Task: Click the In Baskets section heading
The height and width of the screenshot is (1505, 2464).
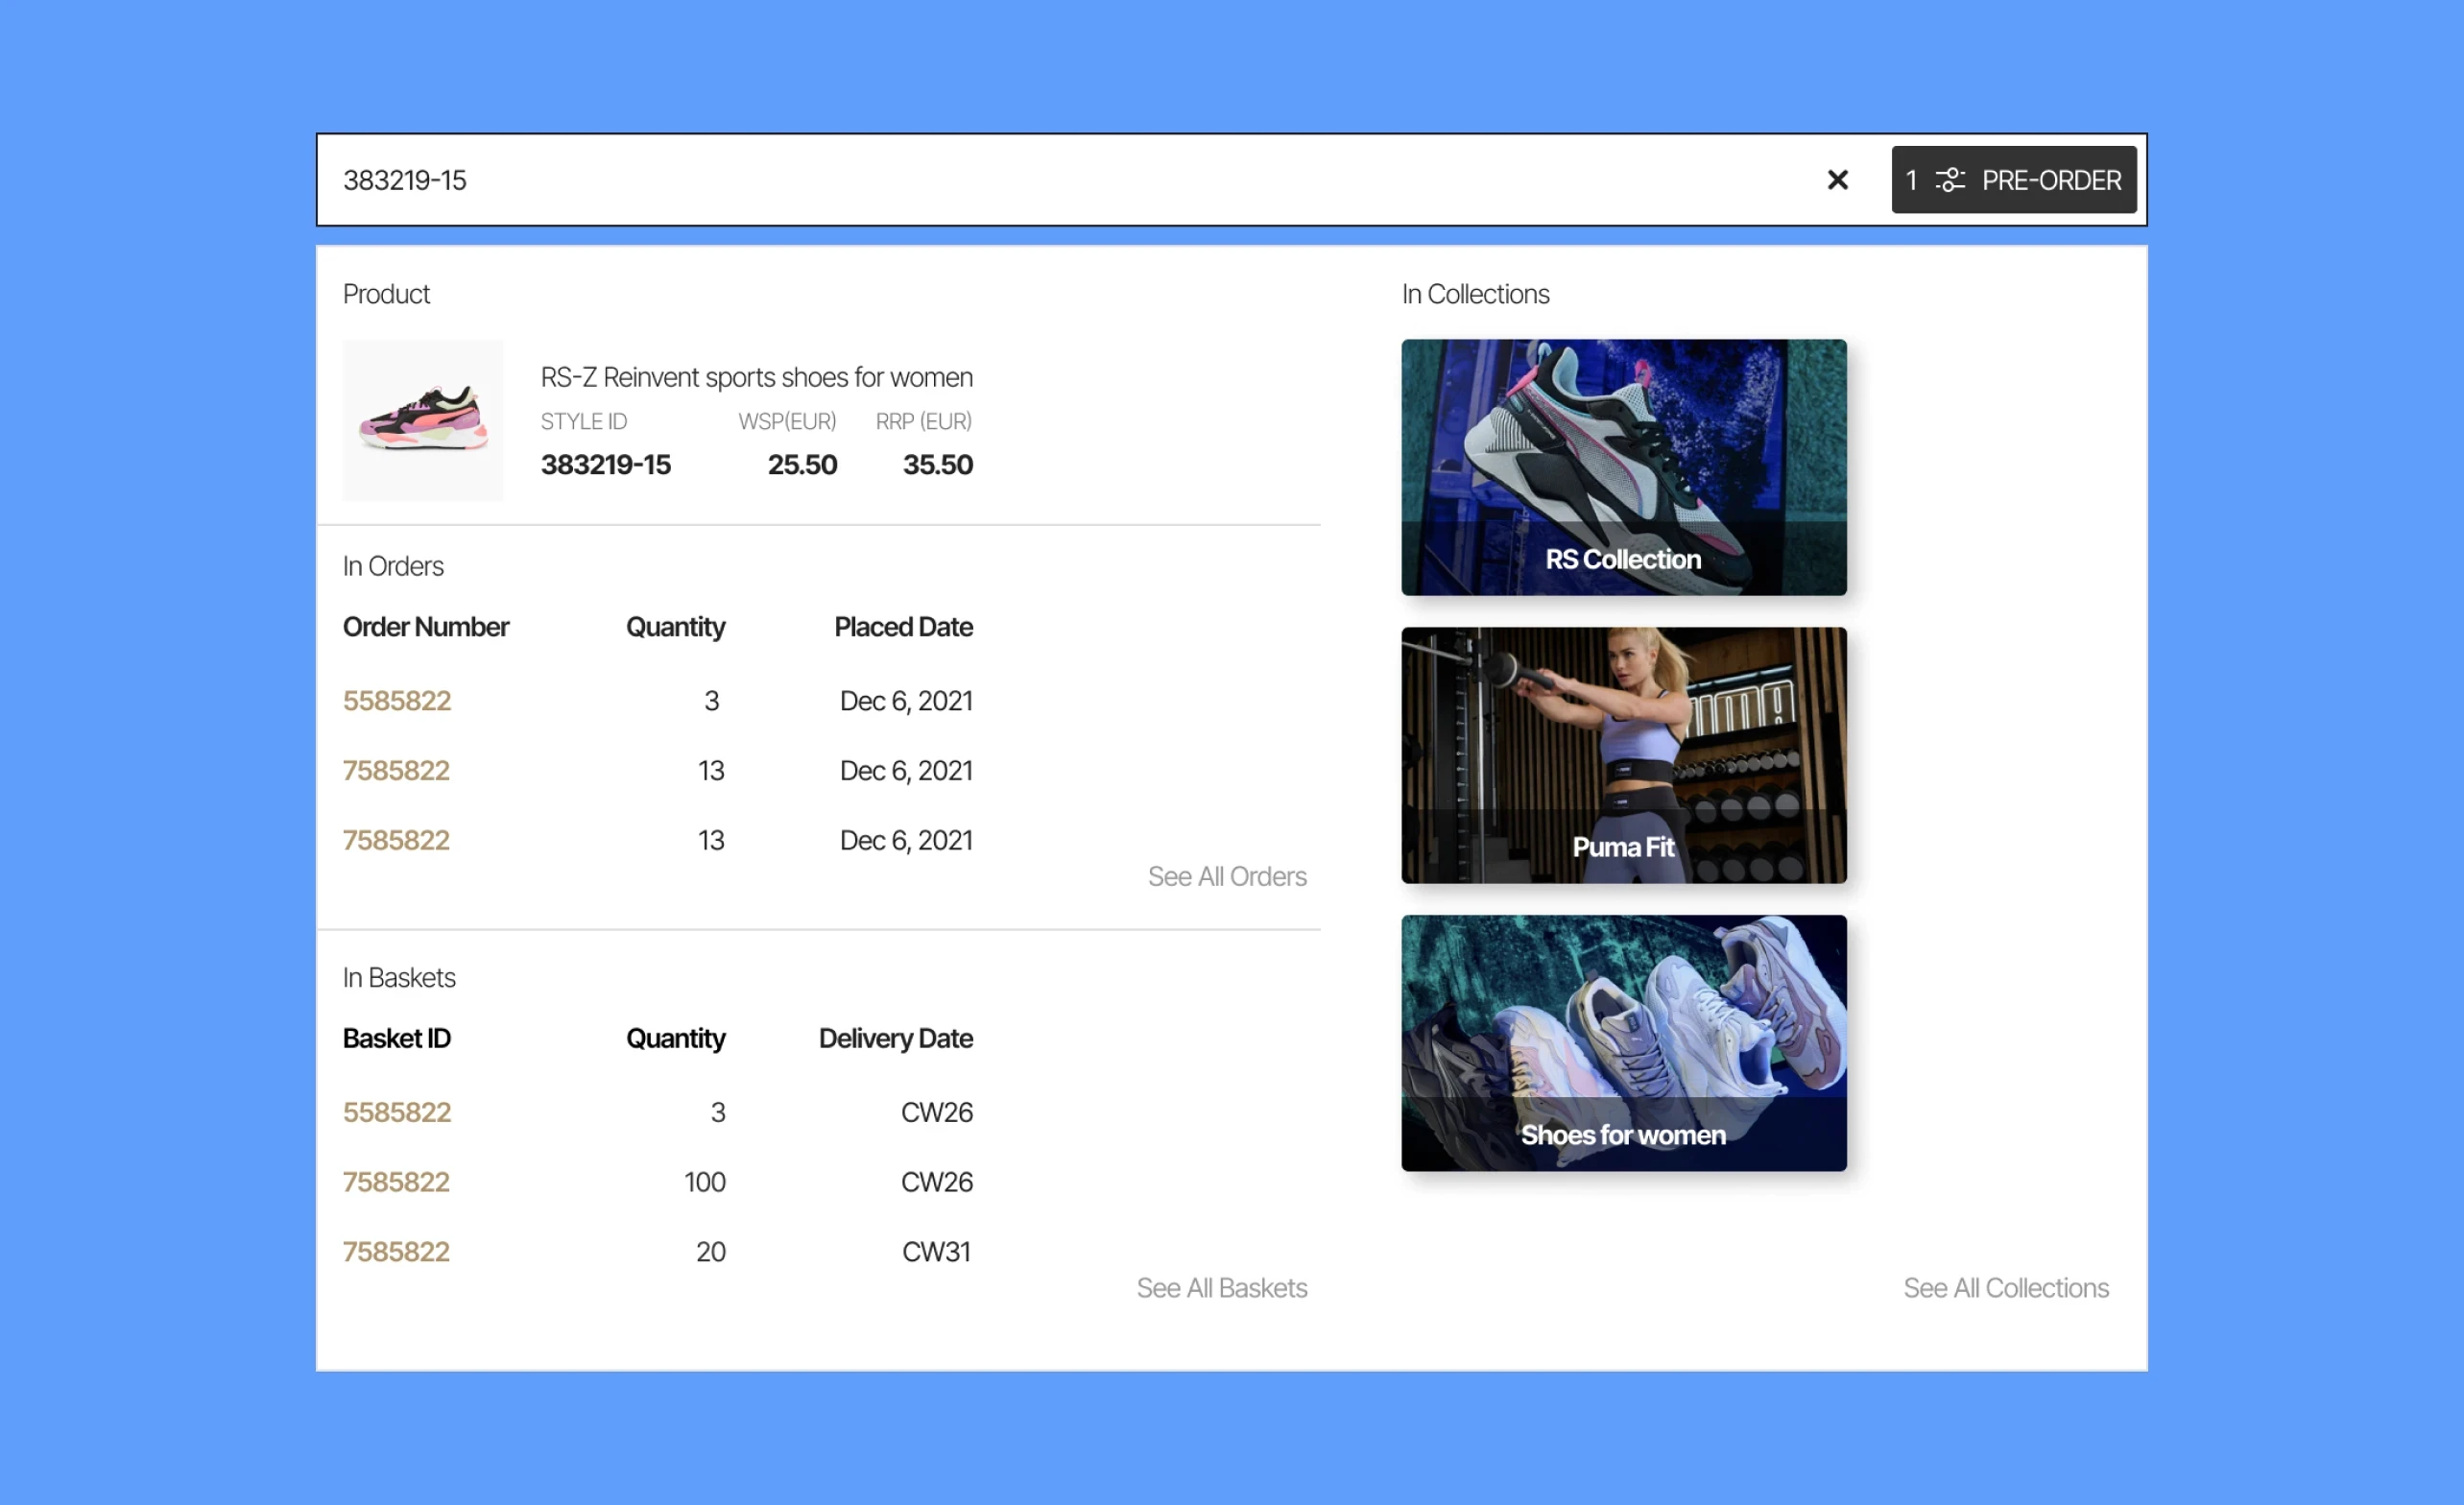Action: point(399,978)
